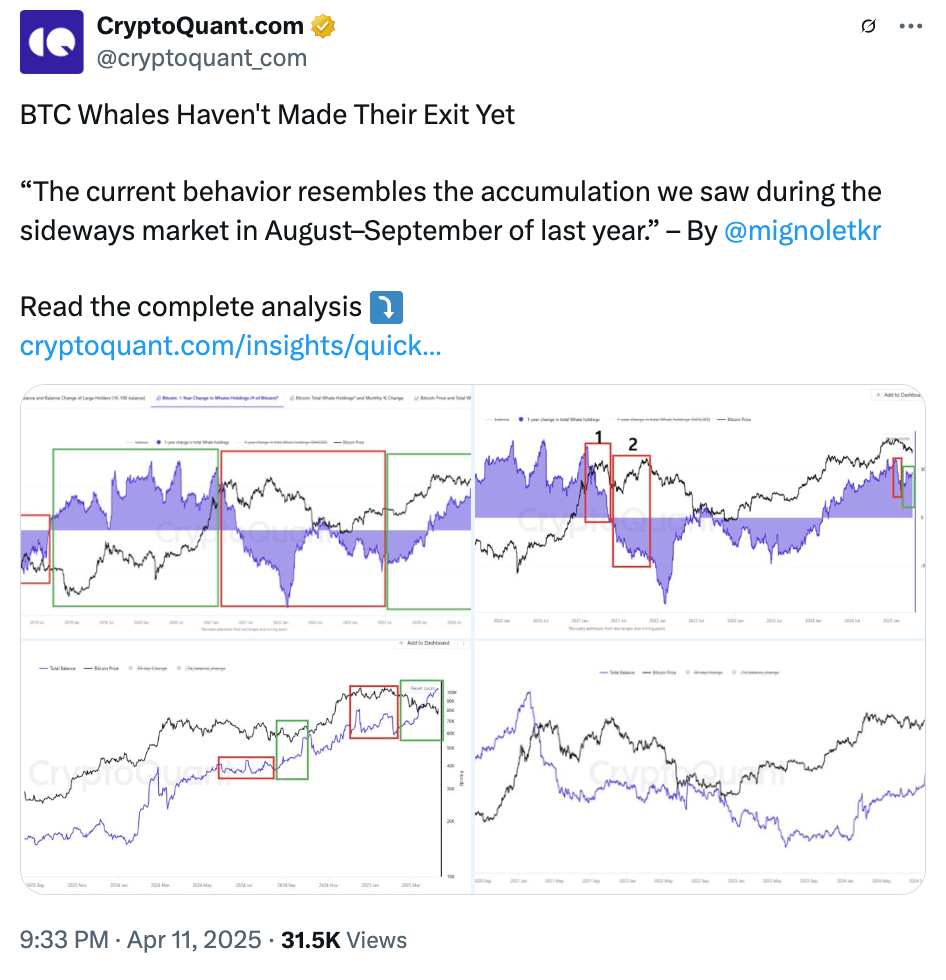946x980 pixels.
Task: View the 31.5K Views count
Action: [344, 940]
